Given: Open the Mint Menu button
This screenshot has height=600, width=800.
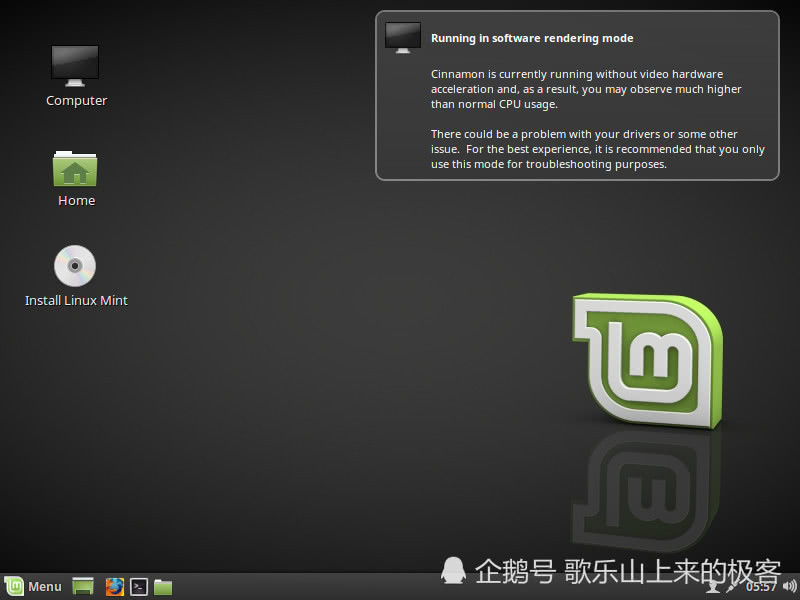Looking at the screenshot, I should pos(34,587).
